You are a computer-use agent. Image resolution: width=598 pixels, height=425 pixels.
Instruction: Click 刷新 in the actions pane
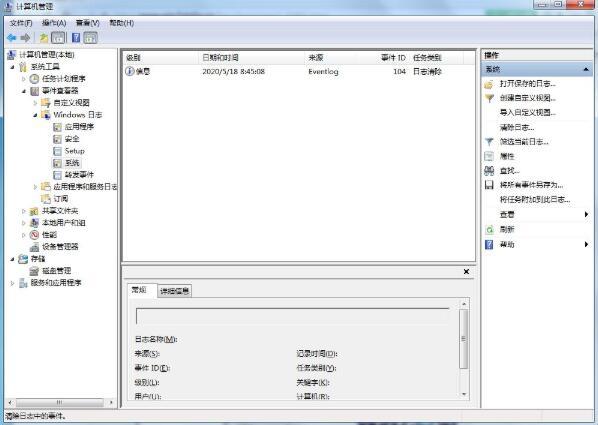[x=507, y=229]
